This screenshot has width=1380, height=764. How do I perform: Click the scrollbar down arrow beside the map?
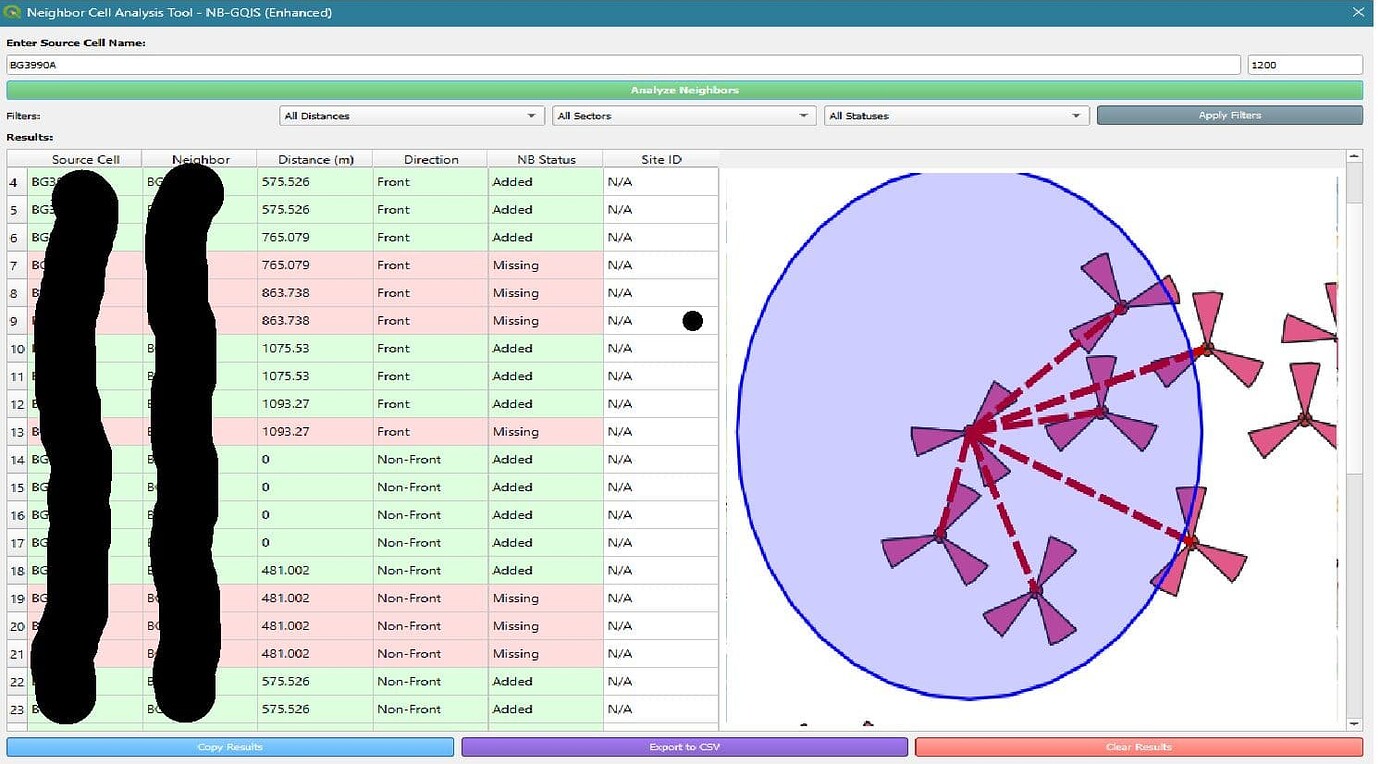(x=1355, y=724)
